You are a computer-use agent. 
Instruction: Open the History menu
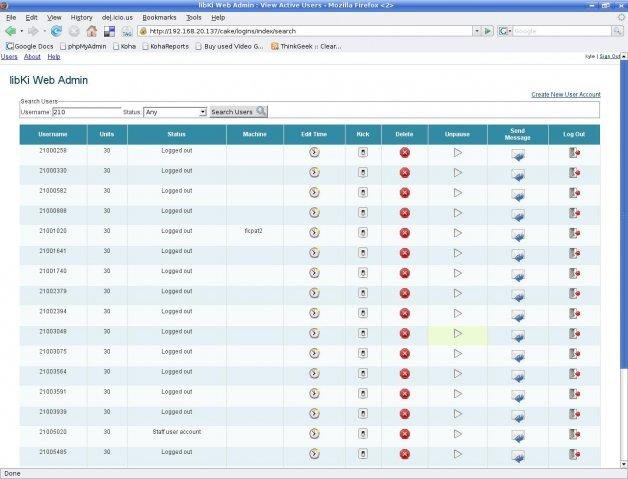(82, 17)
